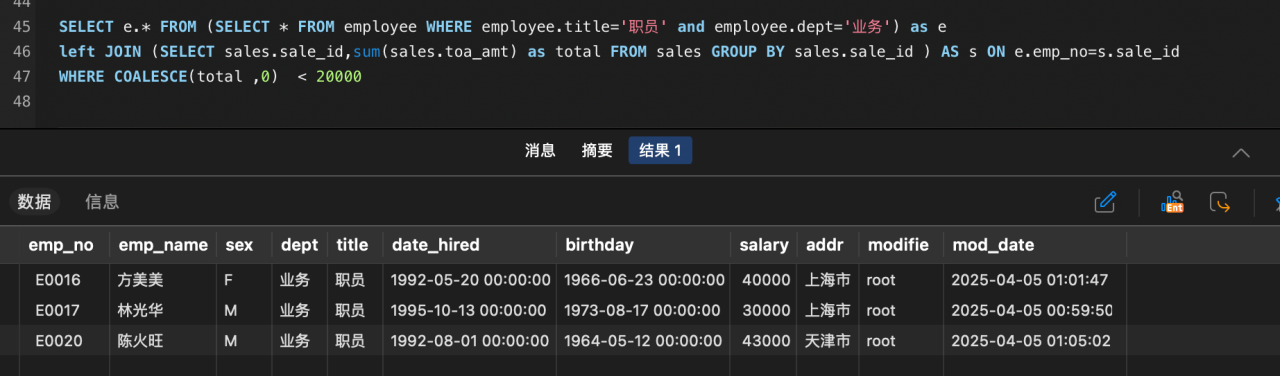The image size is (1280, 376).
Task: Click the salary cell showing 43000
Action: 765,341
